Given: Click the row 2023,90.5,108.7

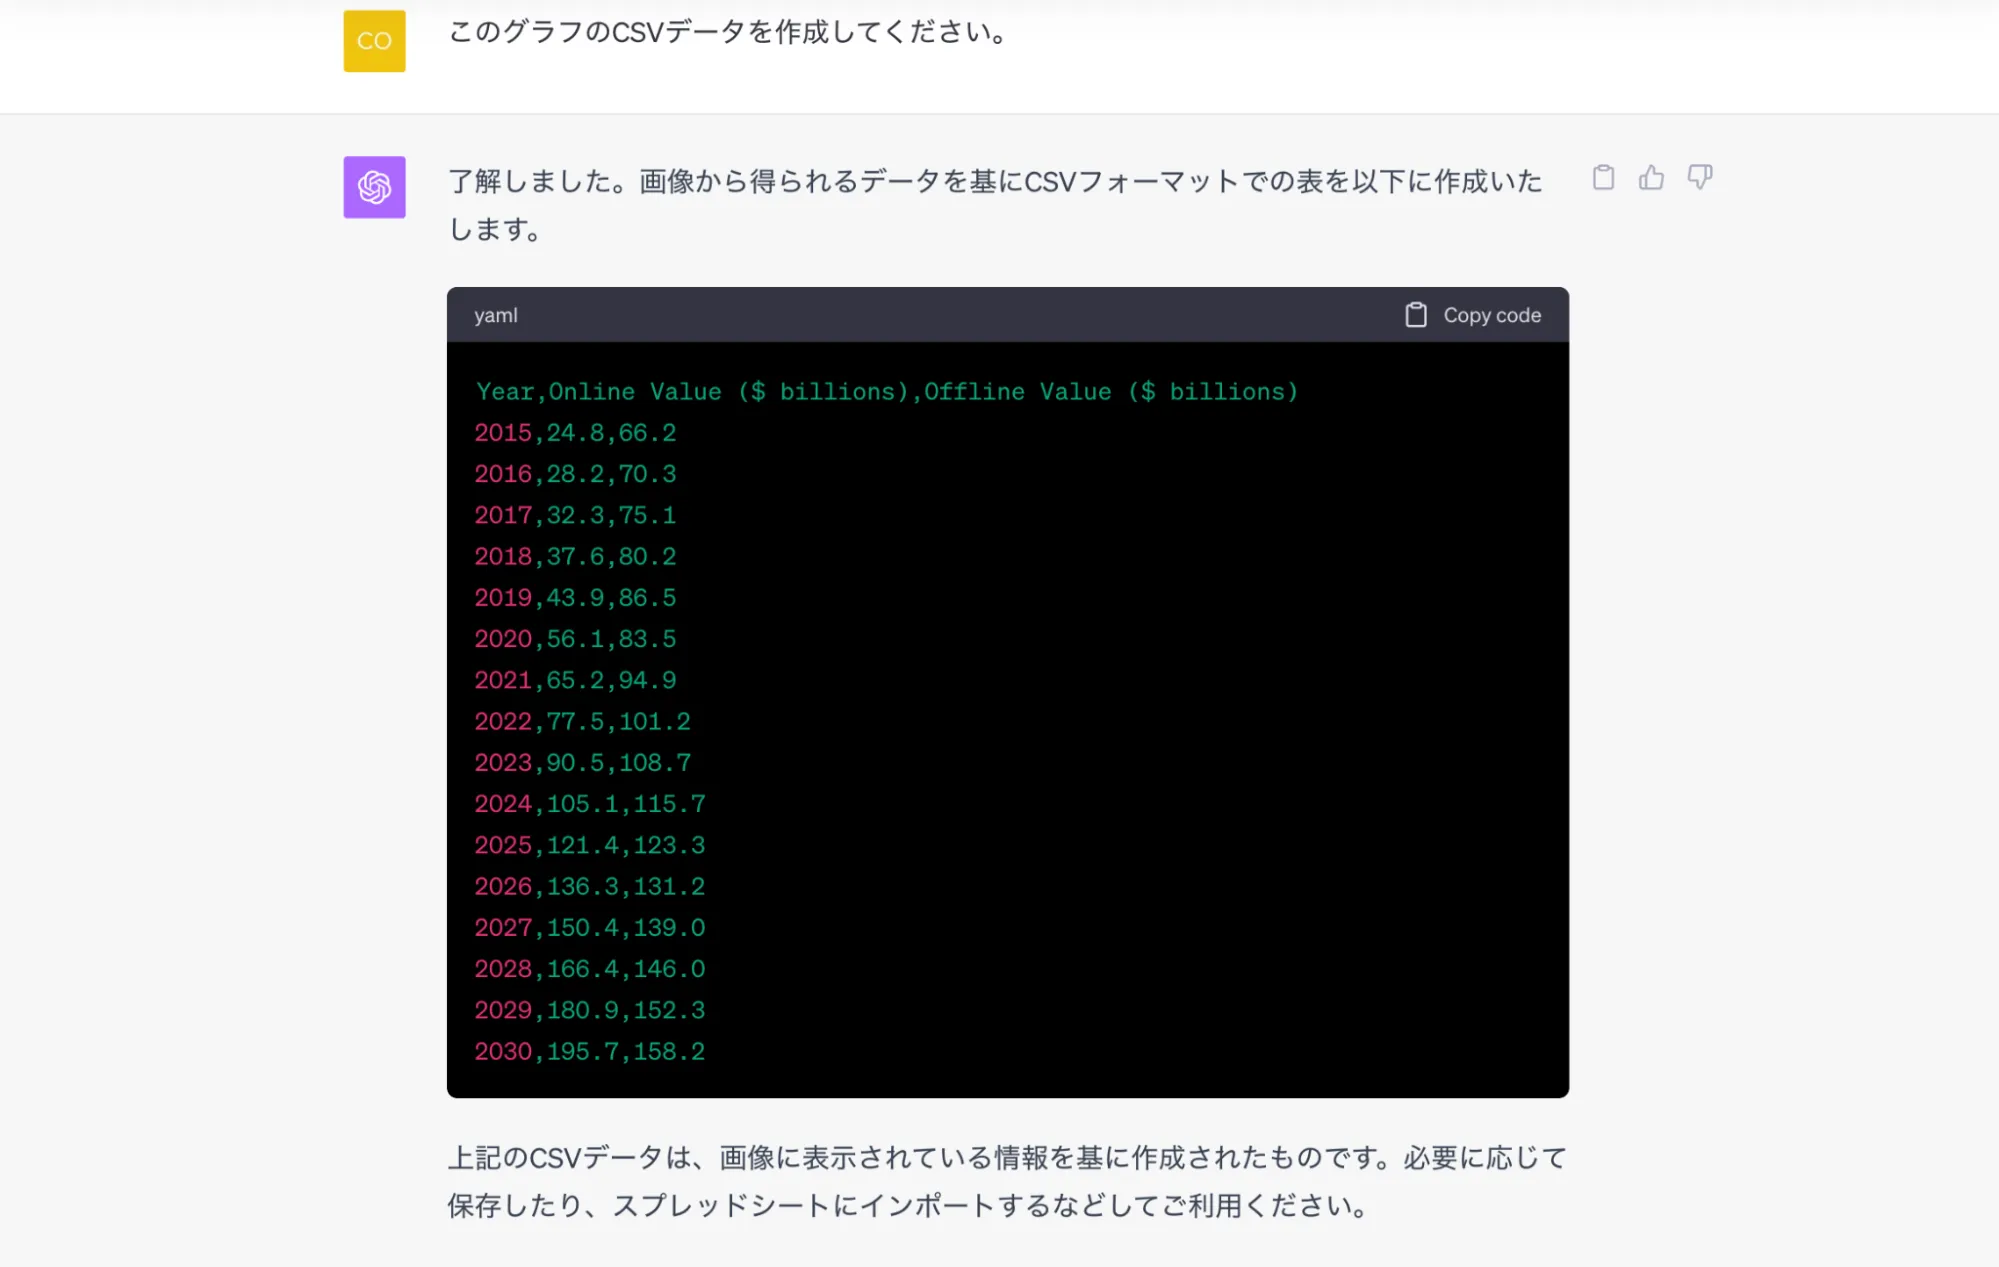Looking at the screenshot, I should click(582, 763).
